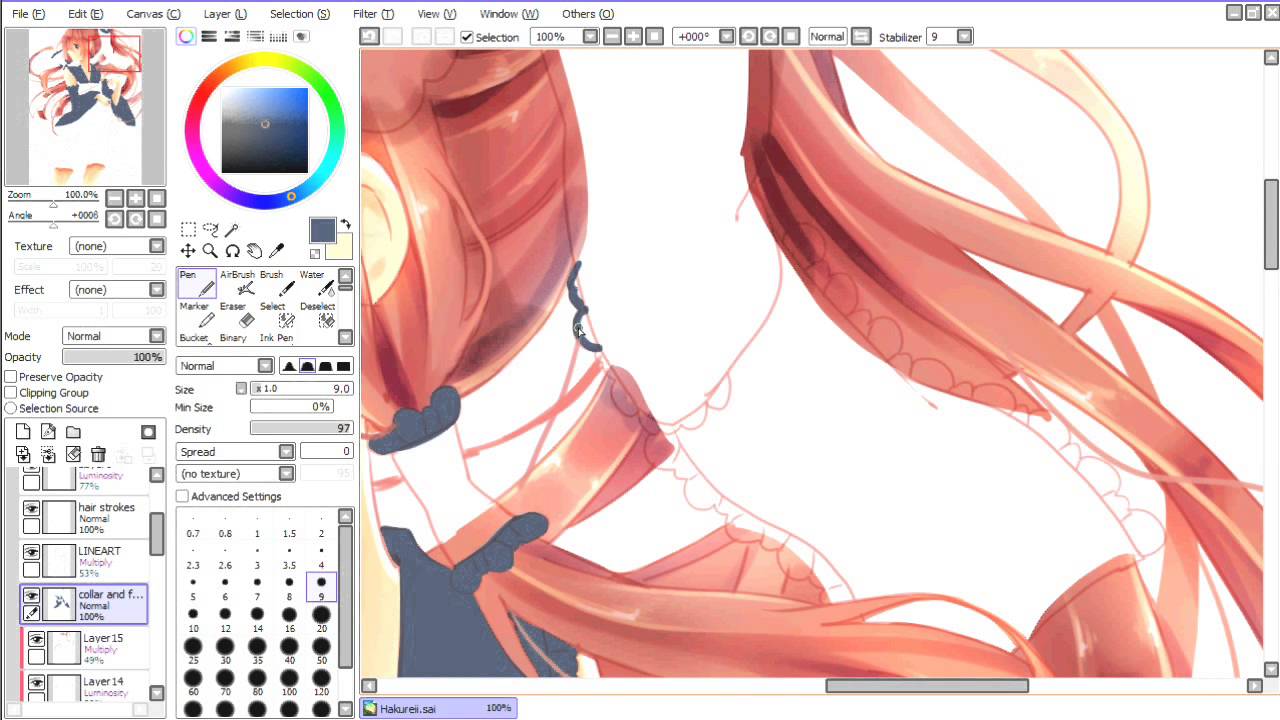Click the foreground color swatch
This screenshot has width=1280, height=720.
322,230
